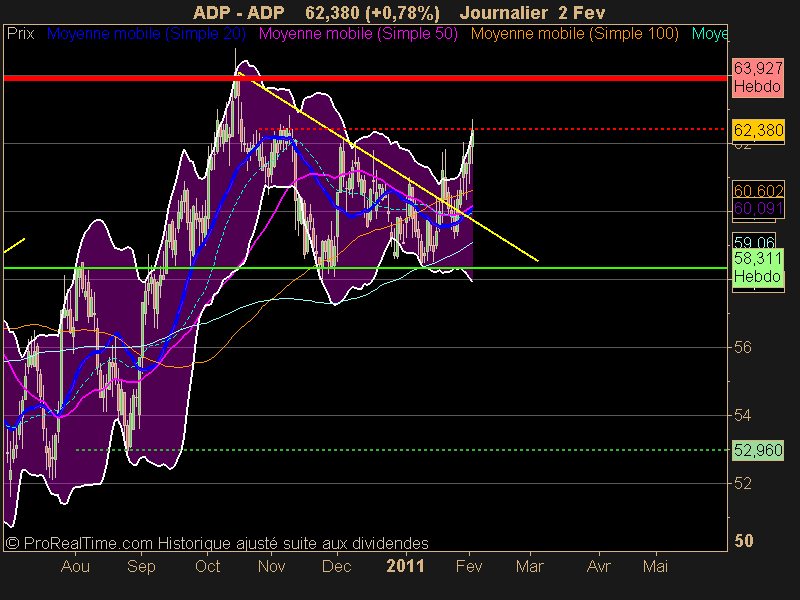Select 'Moyenne mobile (Simple 100)' legend
The image size is (800, 600).
tap(574, 34)
